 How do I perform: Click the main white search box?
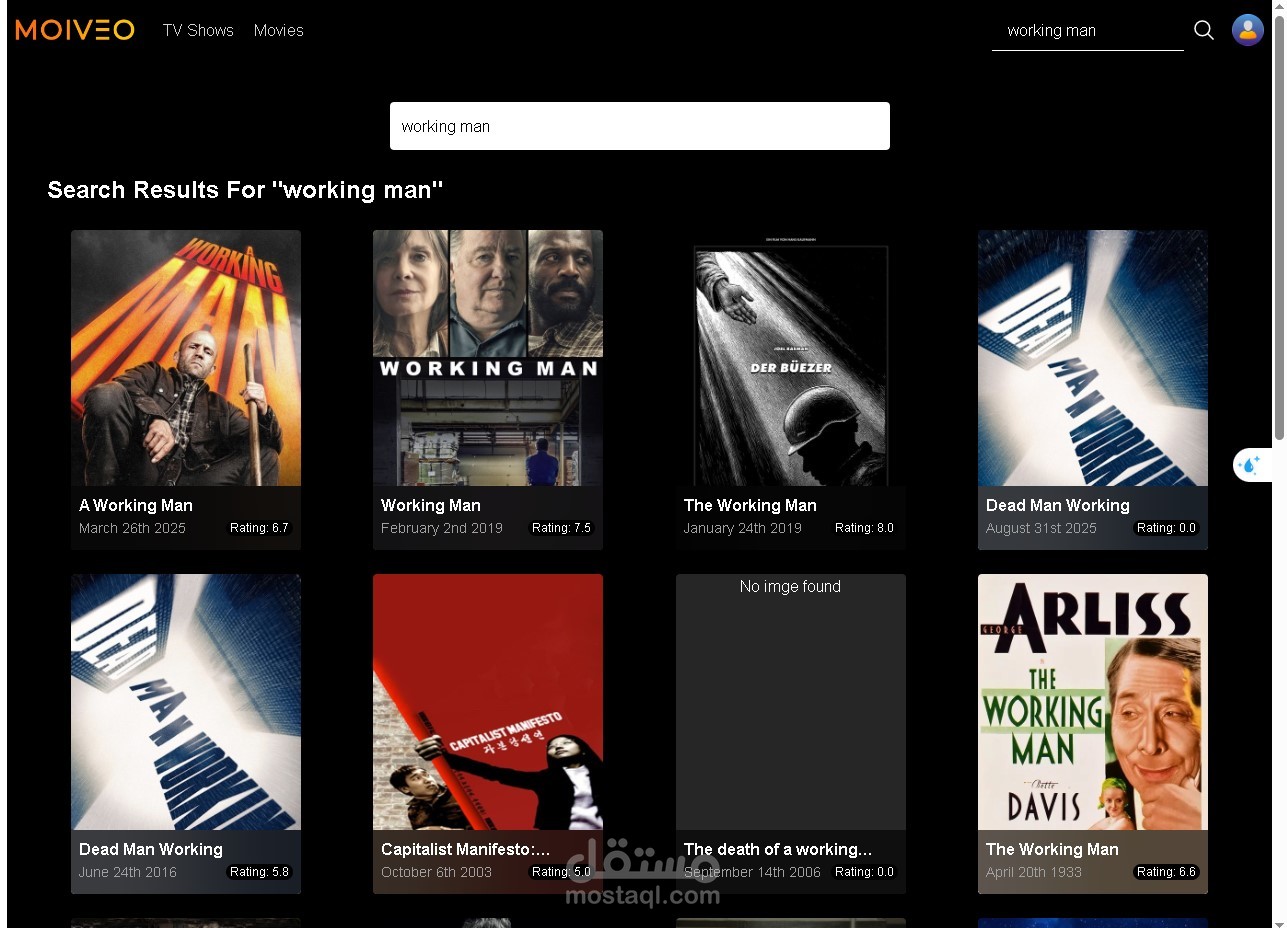640,126
